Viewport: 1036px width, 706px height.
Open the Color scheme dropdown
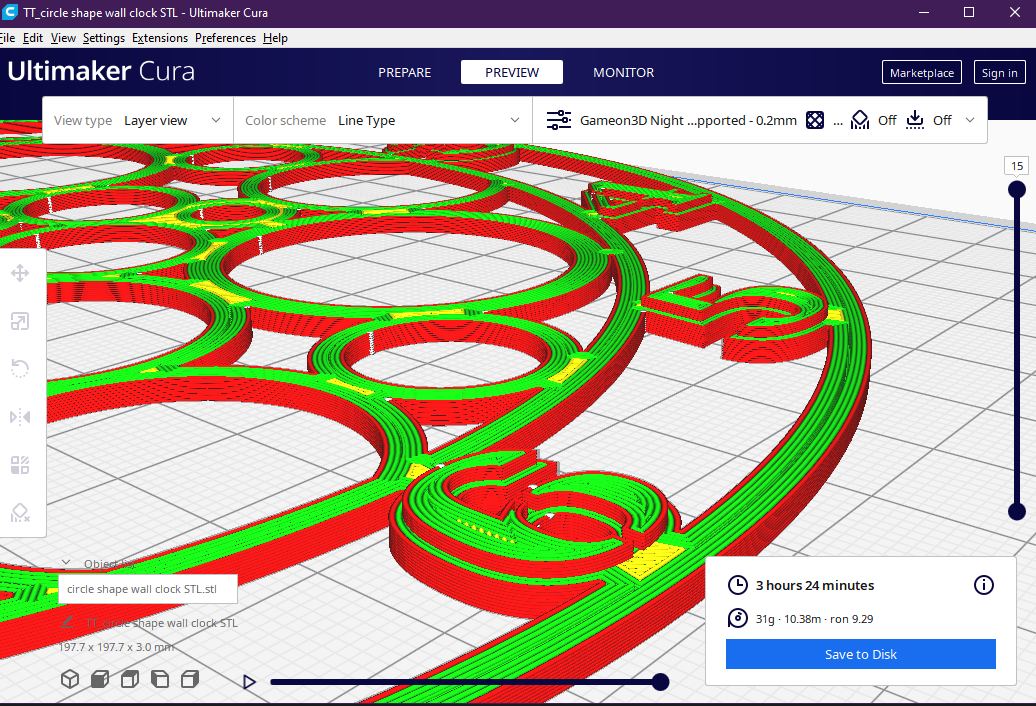tap(383, 120)
